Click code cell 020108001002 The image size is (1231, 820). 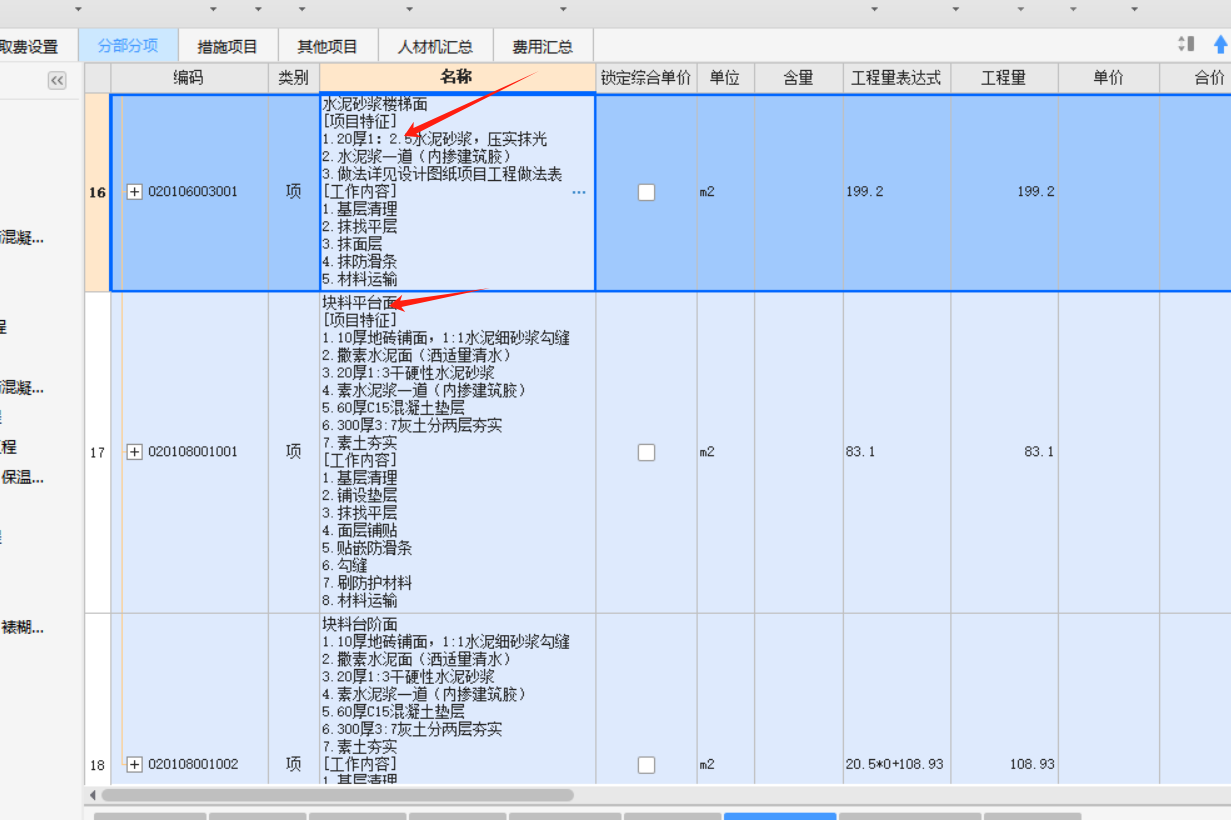click(x=193, y=764)
